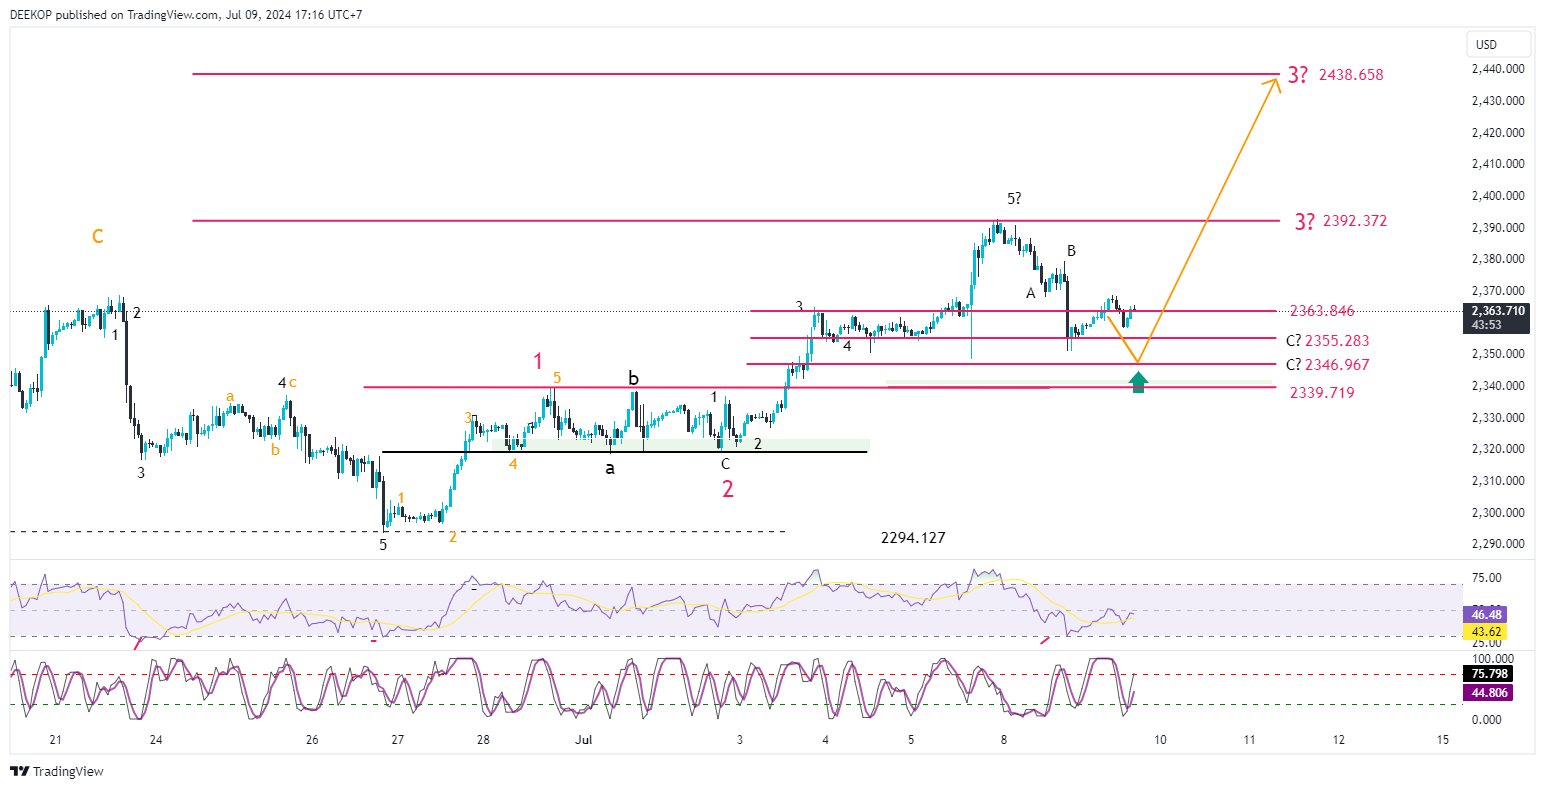The image size is (1545, 789).
Task: Click date 21 on the time axis
Action: (55, 740)
